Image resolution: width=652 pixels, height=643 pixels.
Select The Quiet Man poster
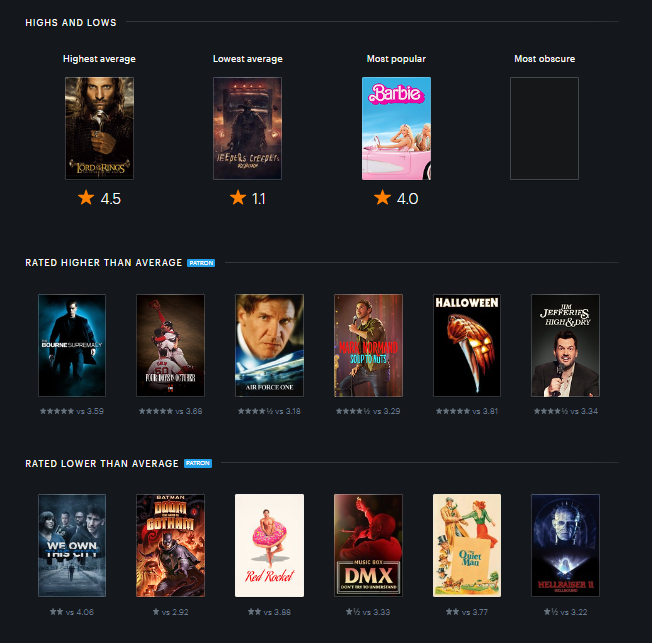(x=467, y=546)
